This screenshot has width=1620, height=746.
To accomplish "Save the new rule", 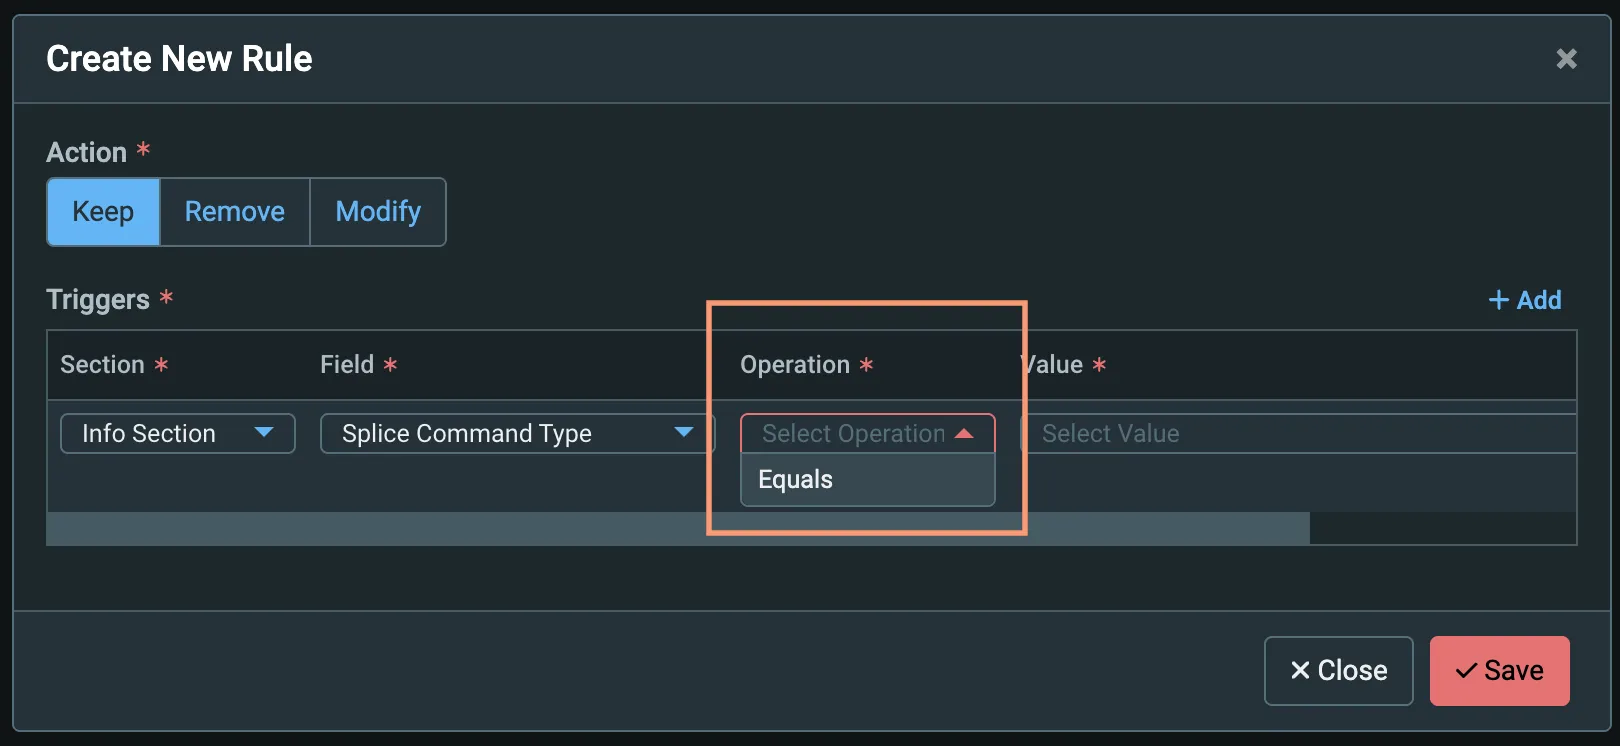I will tap(1499, 671).
